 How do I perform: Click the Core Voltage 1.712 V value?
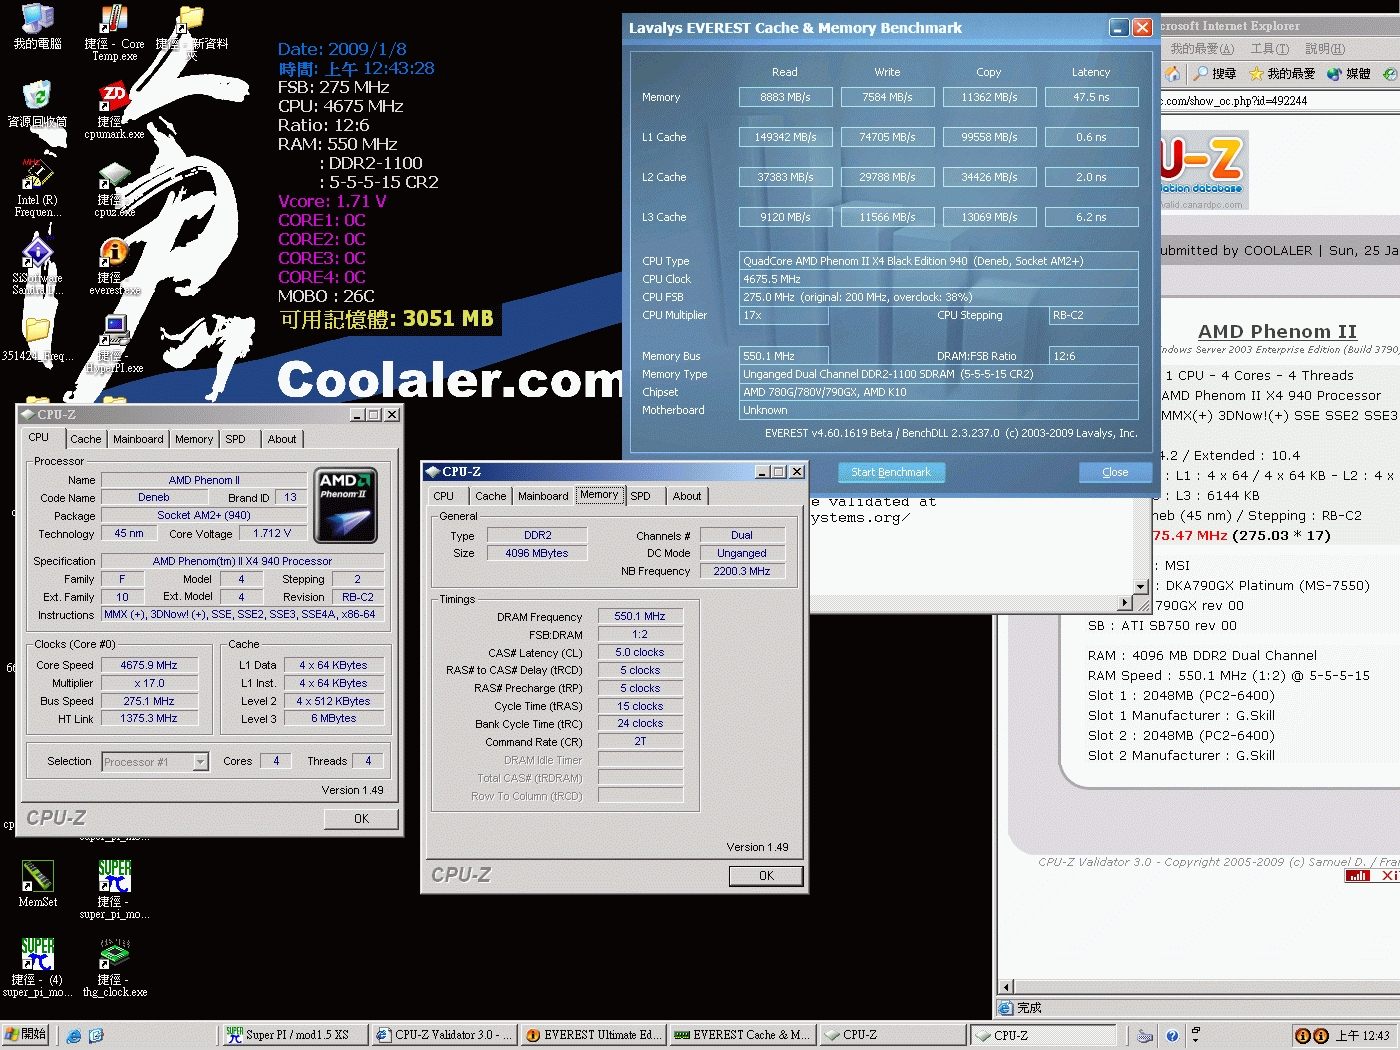tap(272, 534)
